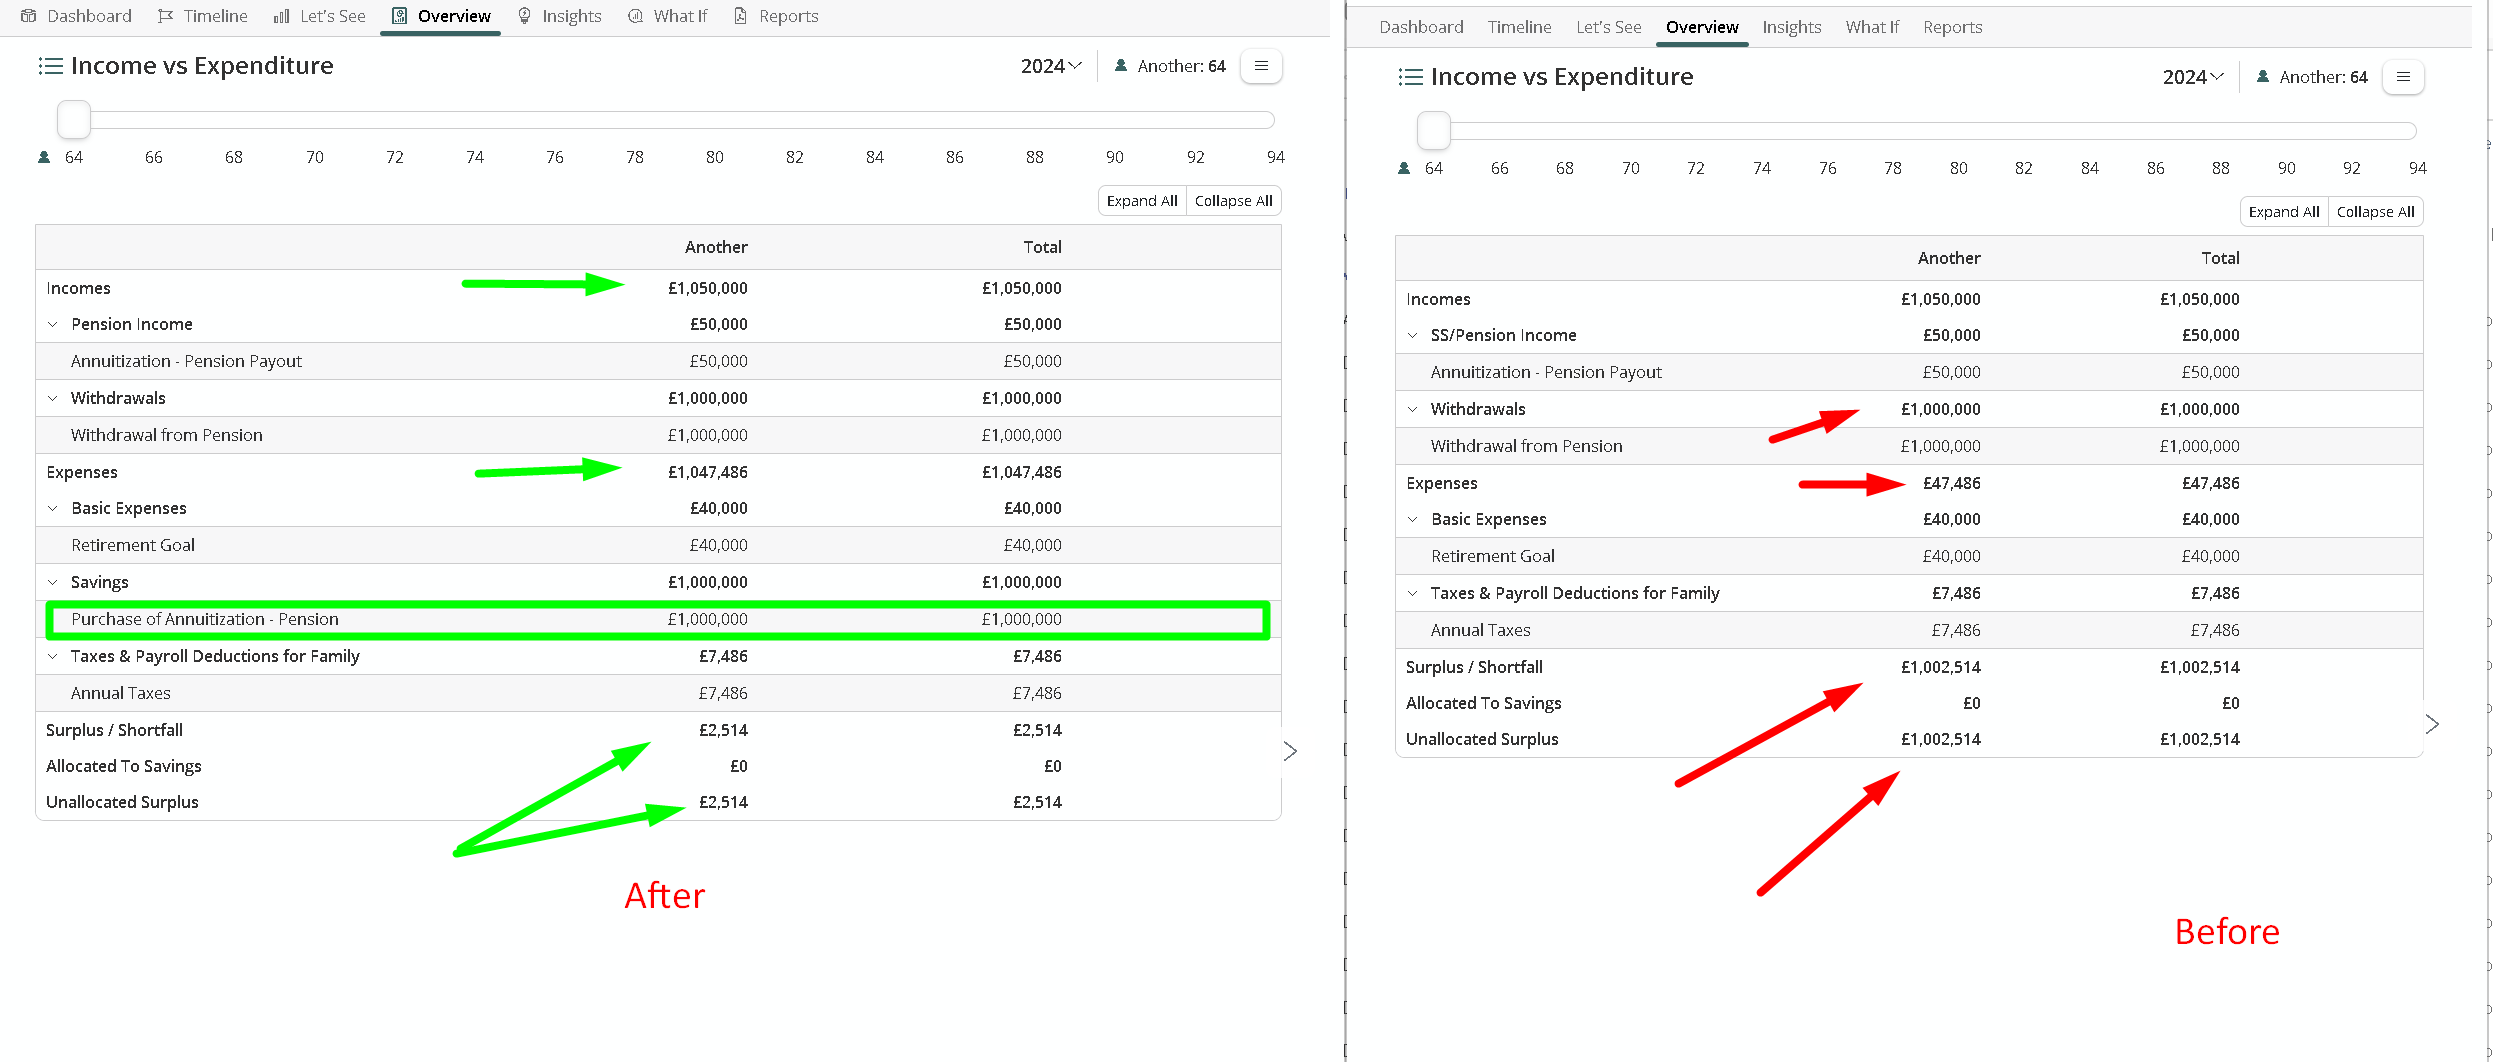The height and width of the screenshot is (1062, 2493).
Task: Click the Reports document icon
Action: pyautogui.click(x=741, y=16)
